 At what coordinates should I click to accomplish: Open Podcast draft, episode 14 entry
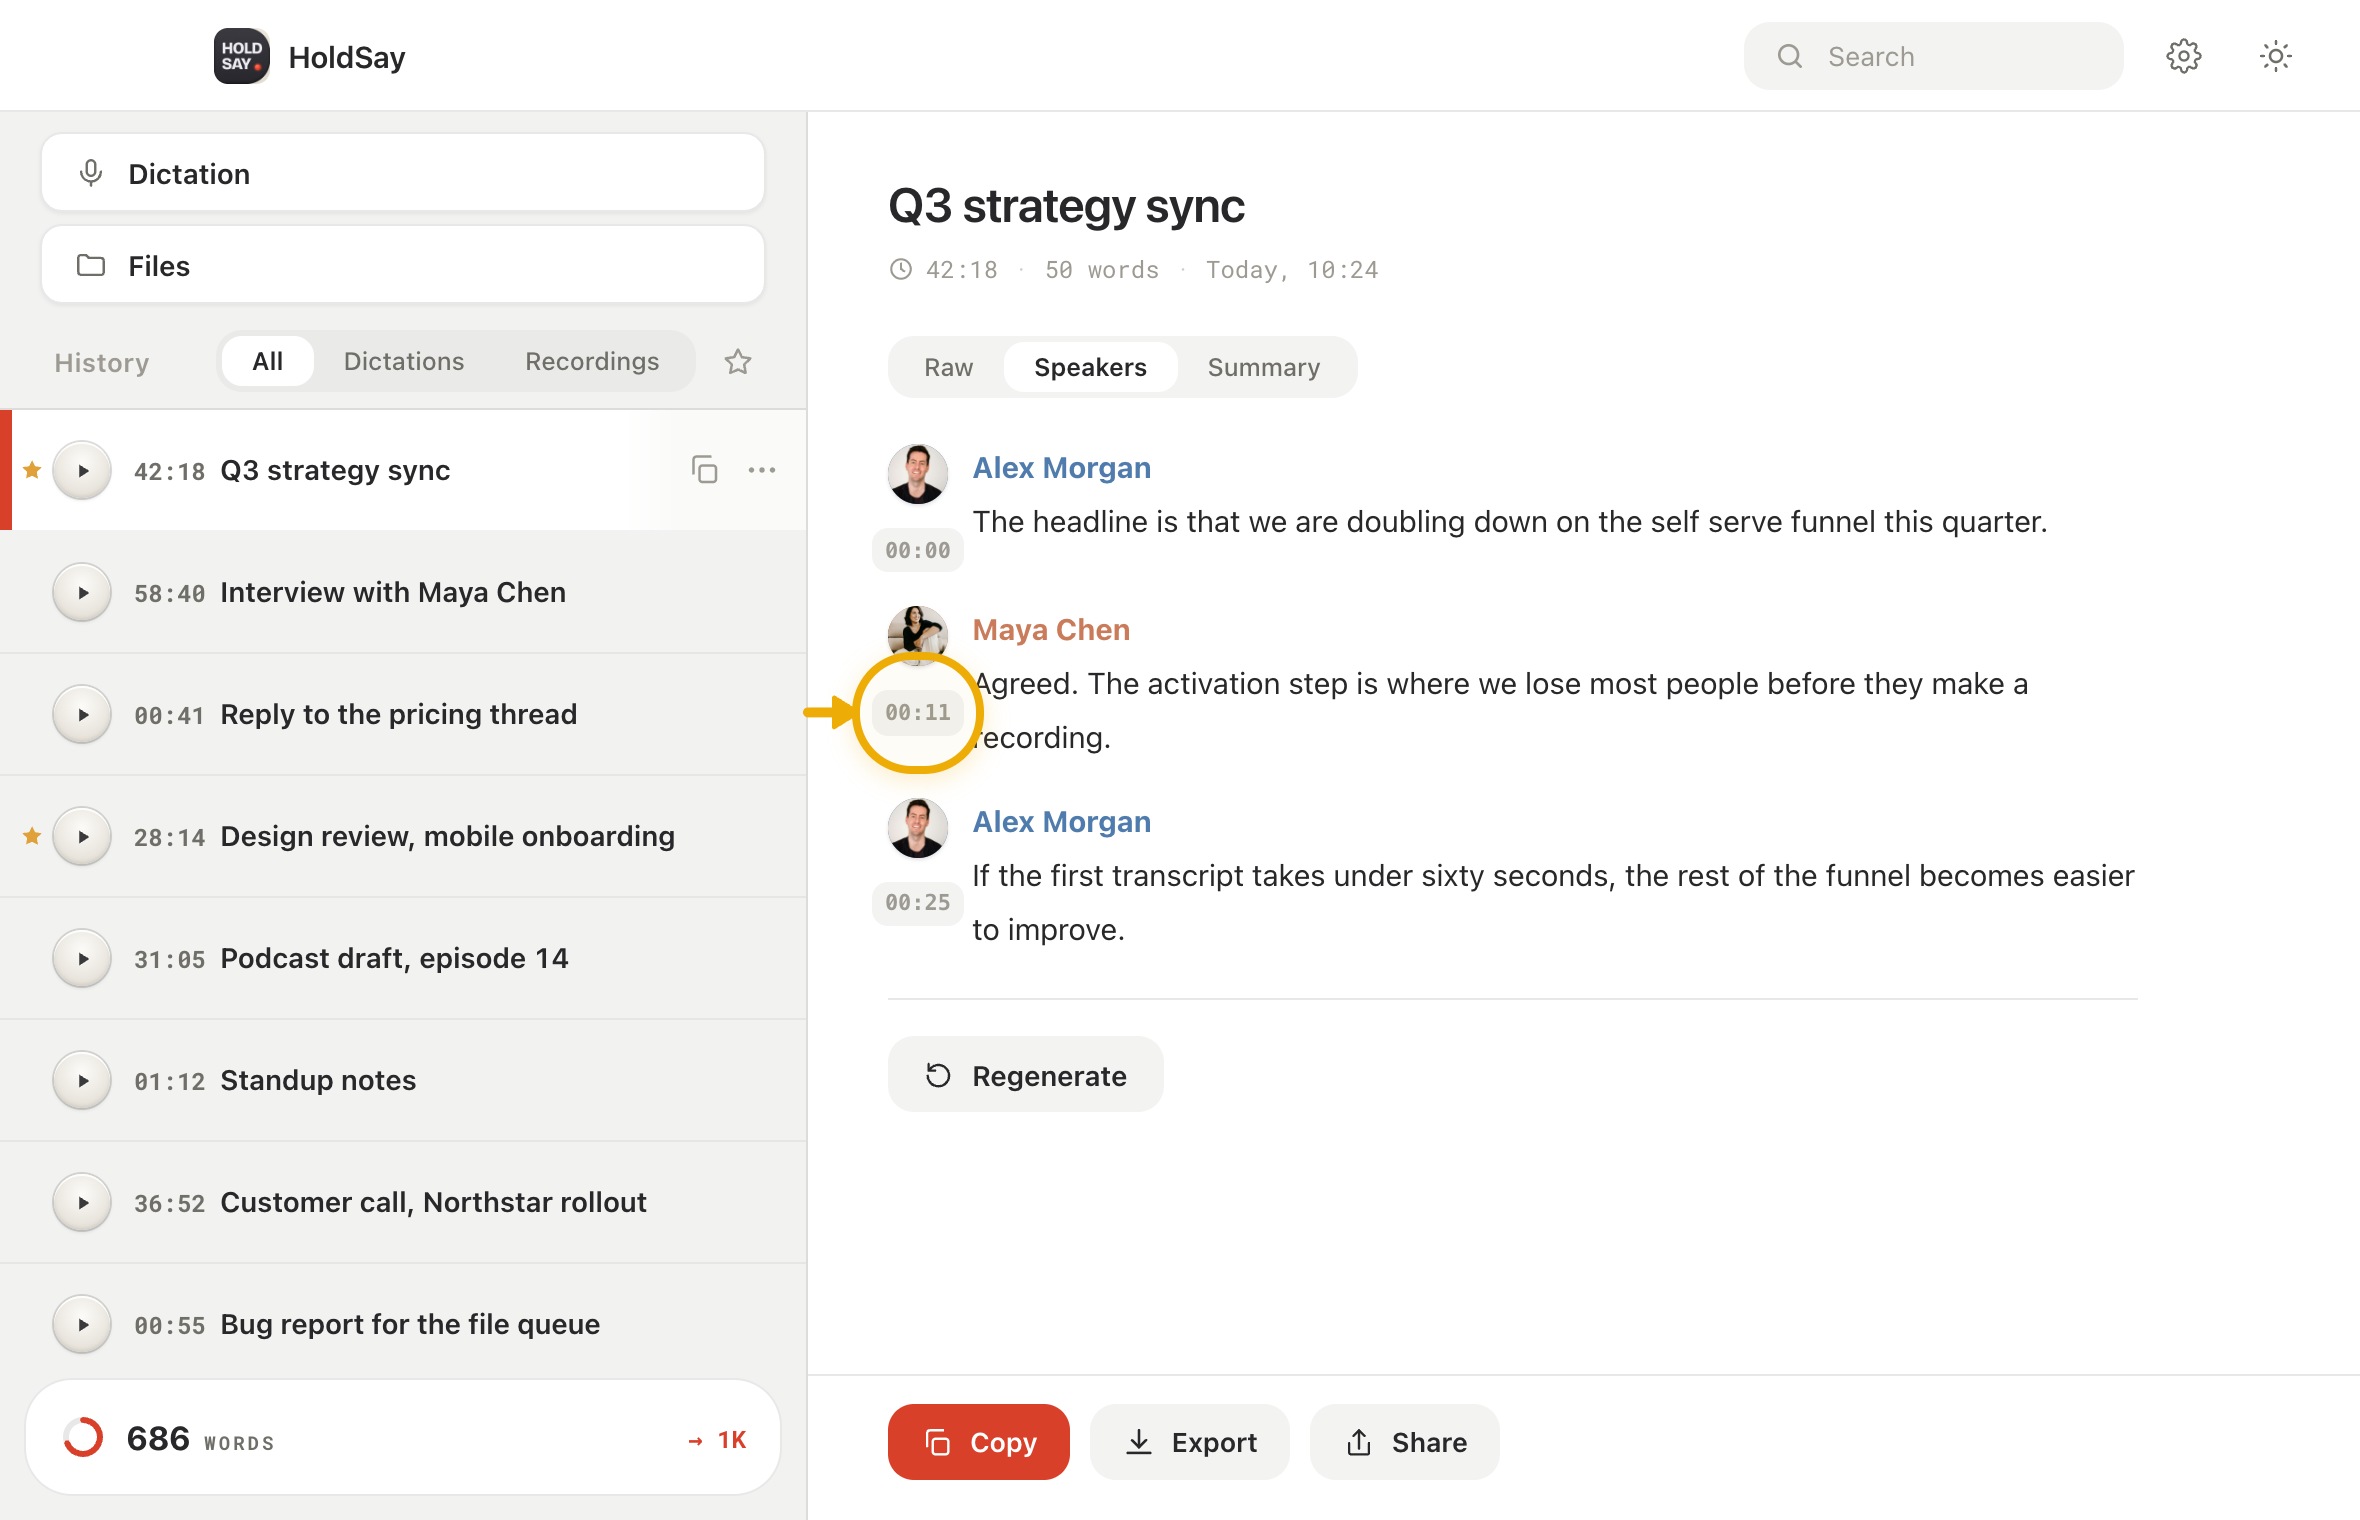click(403, 958)
